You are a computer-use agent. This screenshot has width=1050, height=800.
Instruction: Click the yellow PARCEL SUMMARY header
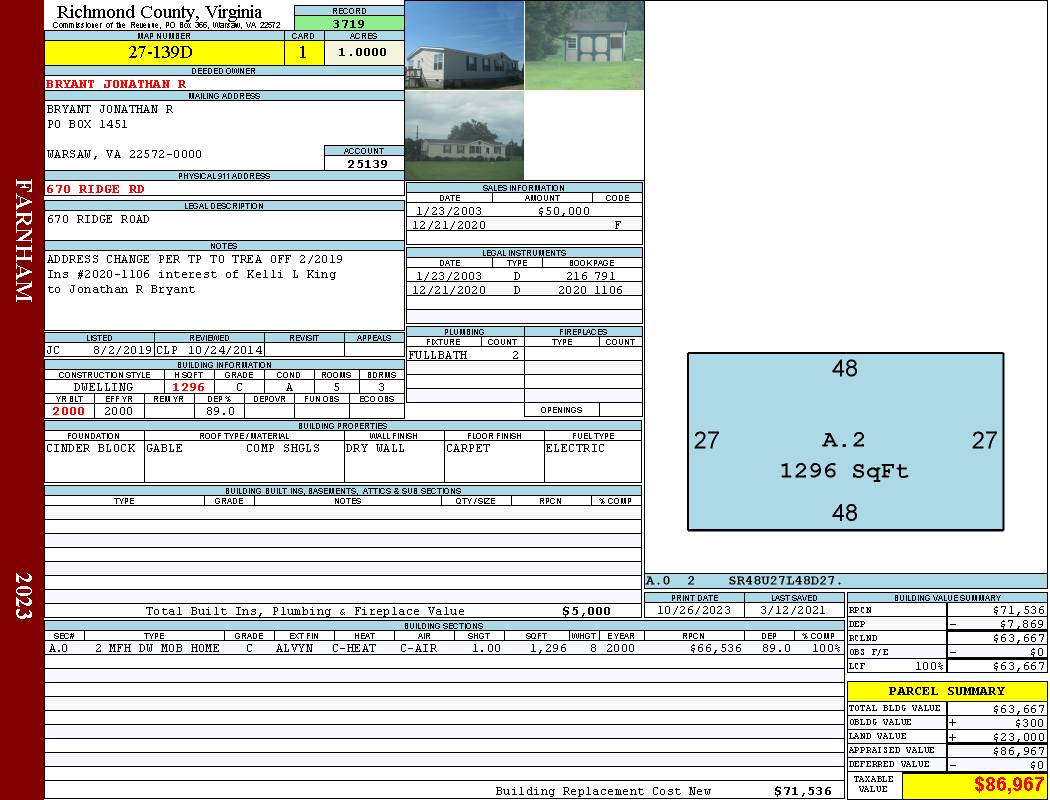click(x=946, y=691)
